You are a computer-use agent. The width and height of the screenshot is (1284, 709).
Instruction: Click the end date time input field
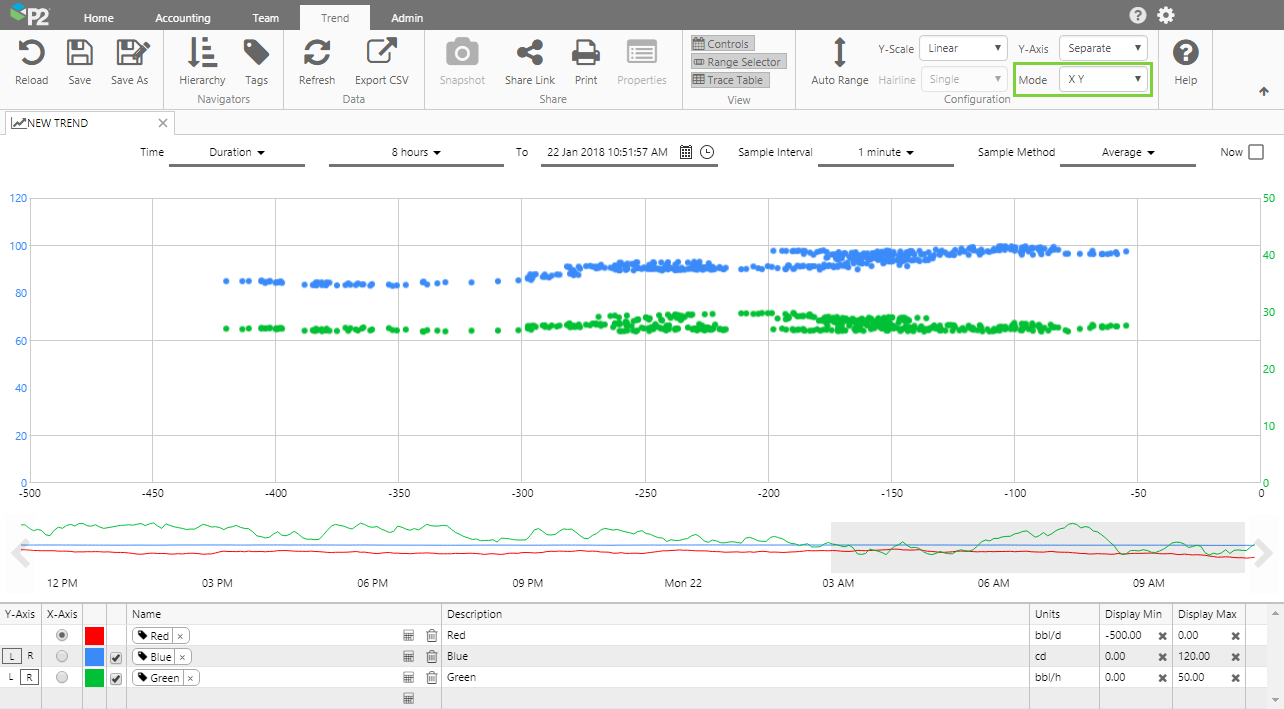tap(607, 153)
